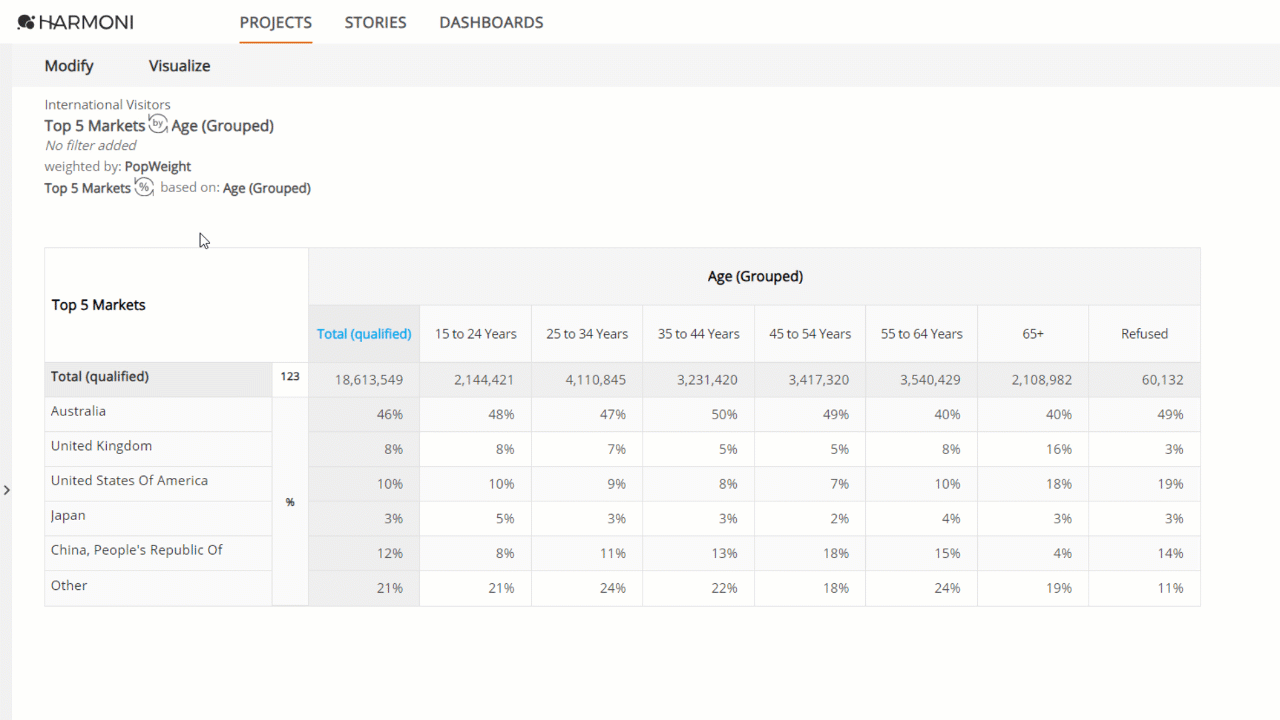Select the '55 to 64 Years' column header
Image resolution: width=1280 pixels, height=720 pixels.
(922, 334)
